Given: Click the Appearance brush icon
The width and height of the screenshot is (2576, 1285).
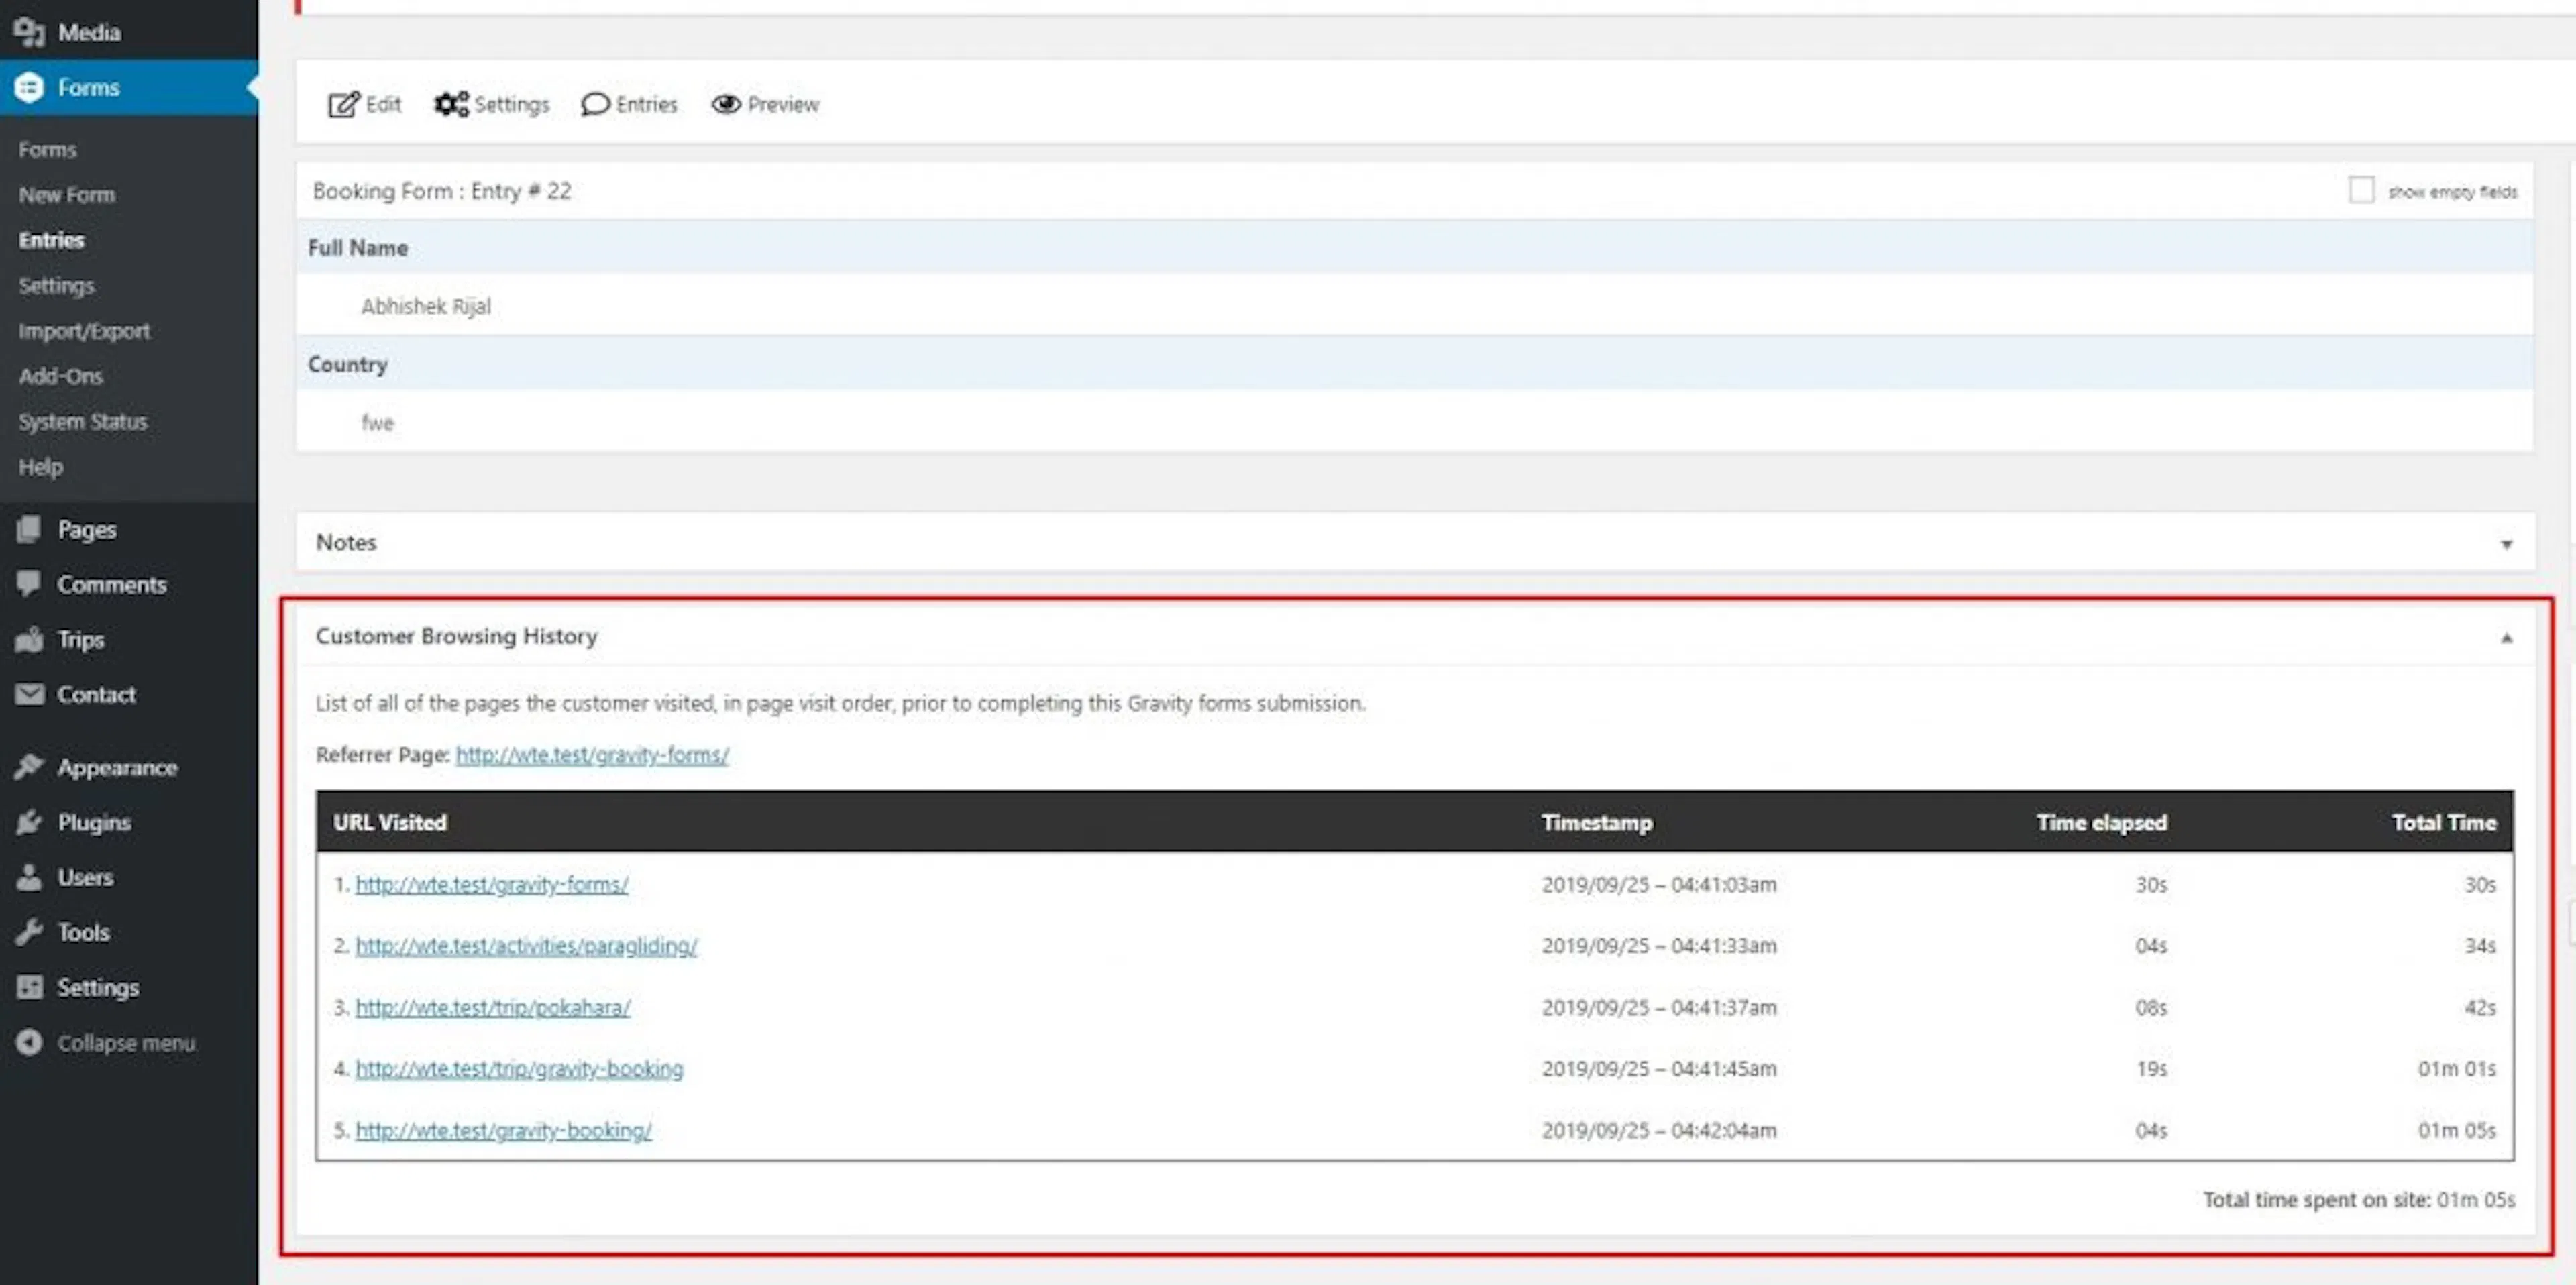Looking at the screenshot, I should [x=30, y=767].
